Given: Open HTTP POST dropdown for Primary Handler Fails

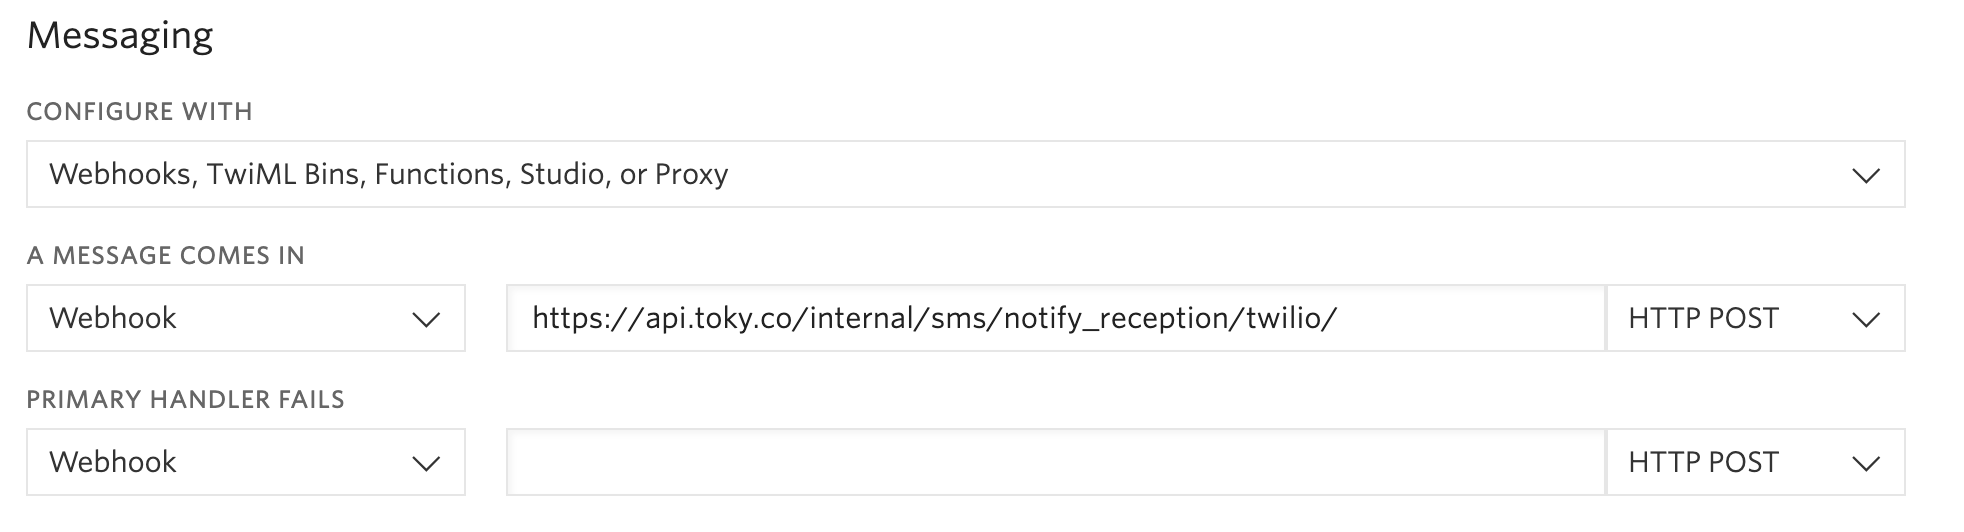Looking at the screenshot, I should click(x=1755, y=462).
